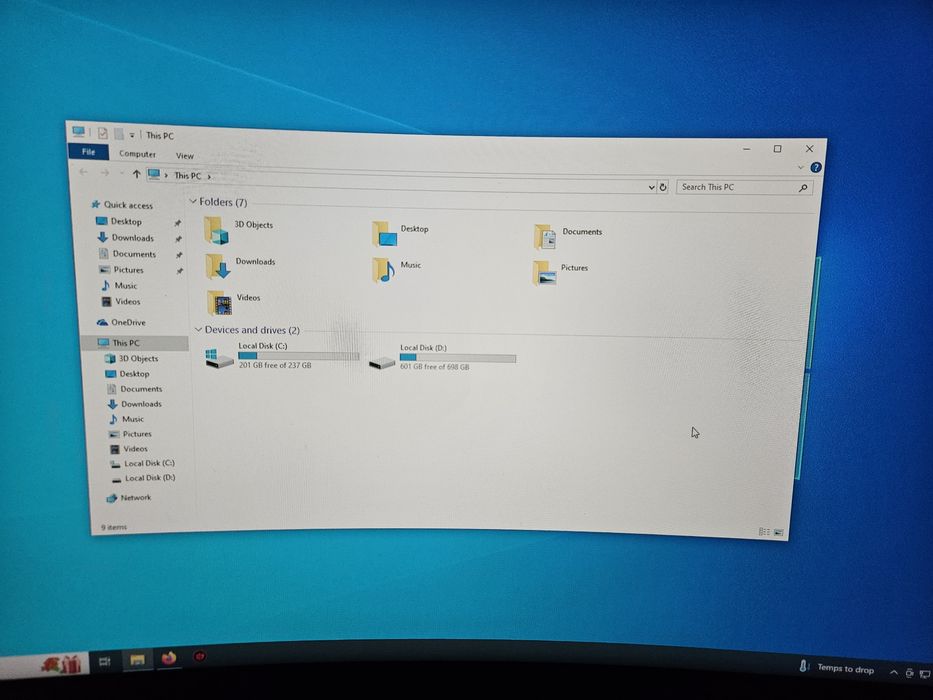The height and width of the screenshot is (700, 933).
Task: Switch to Details view icon in status bar
Action: 764,532
